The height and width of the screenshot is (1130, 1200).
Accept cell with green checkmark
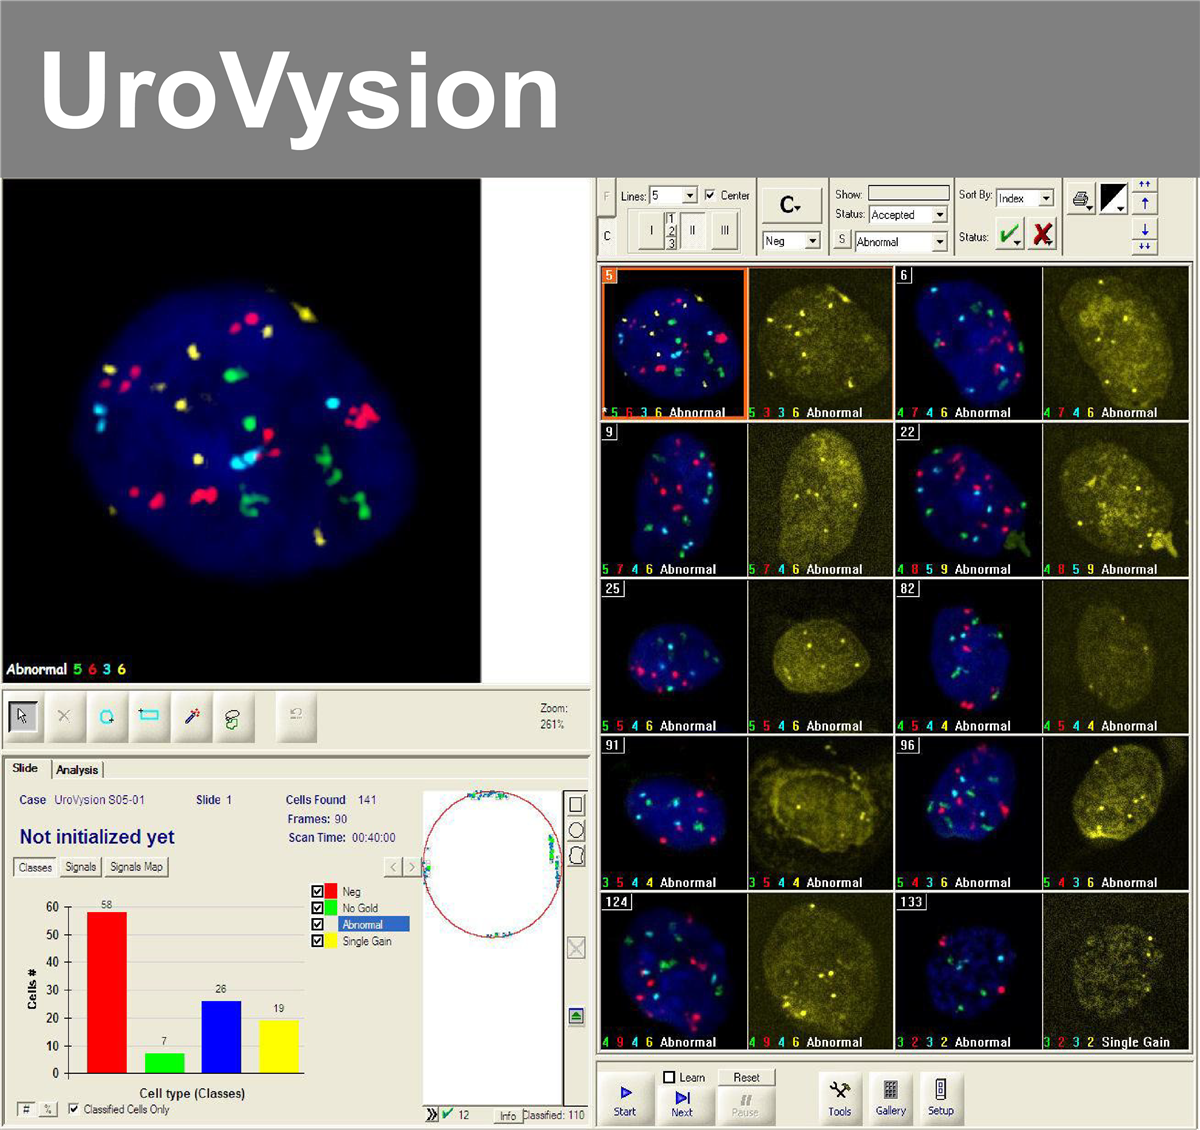(1010, 235)
